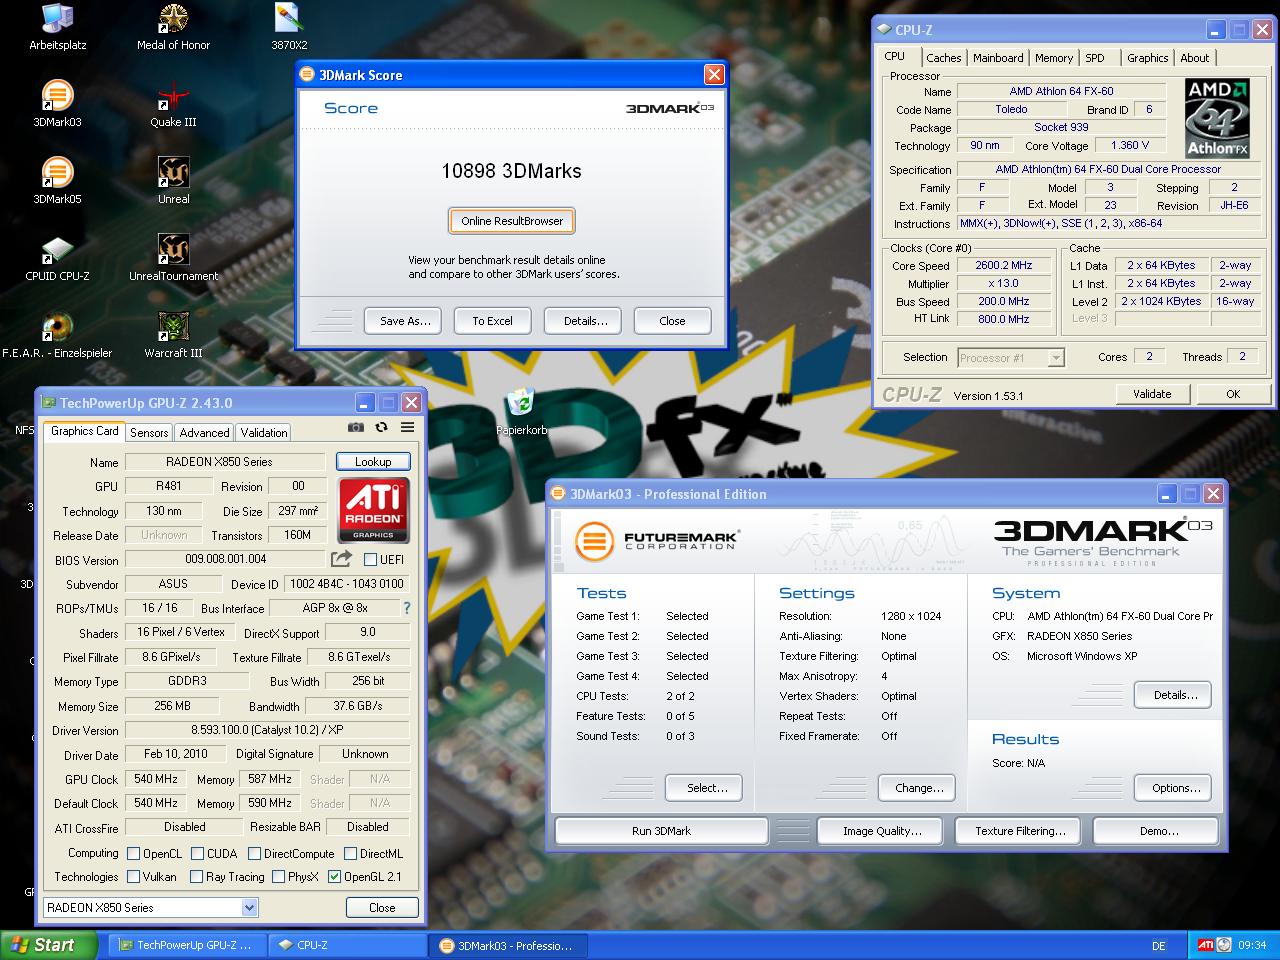Click the Futuremark logo in 3DMark03 window
This screenshot has width=1280, height=960.
[x=655, y=541]
